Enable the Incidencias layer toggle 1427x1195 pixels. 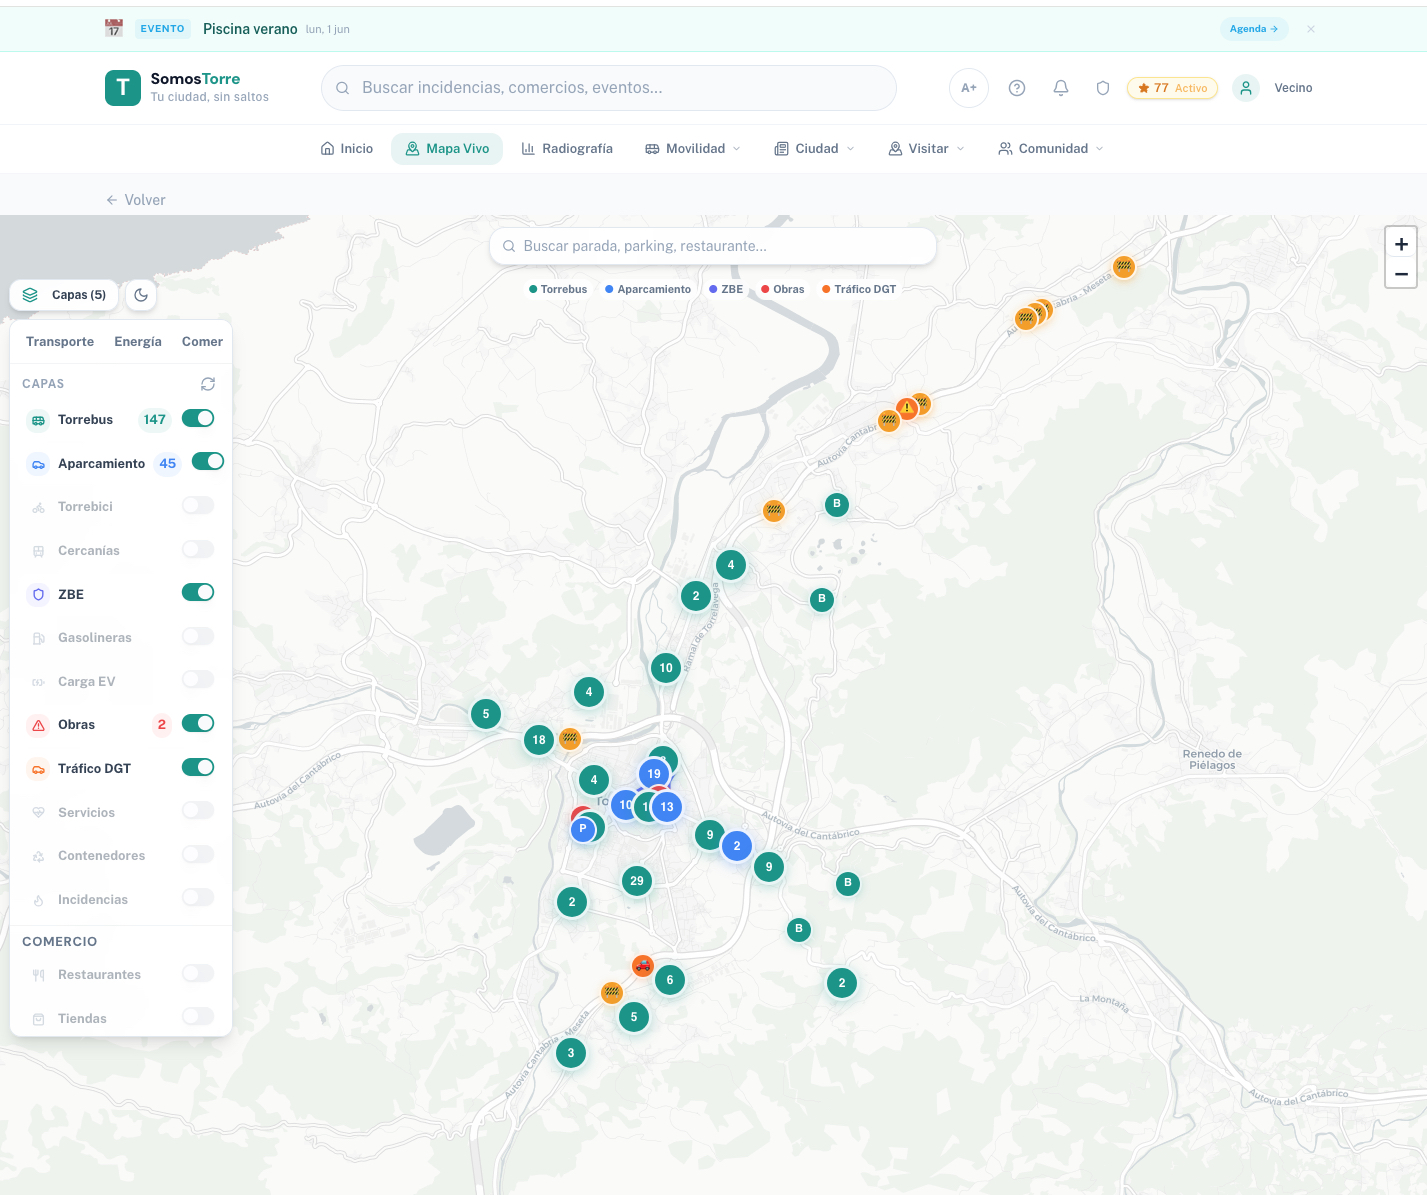[198, 898]
